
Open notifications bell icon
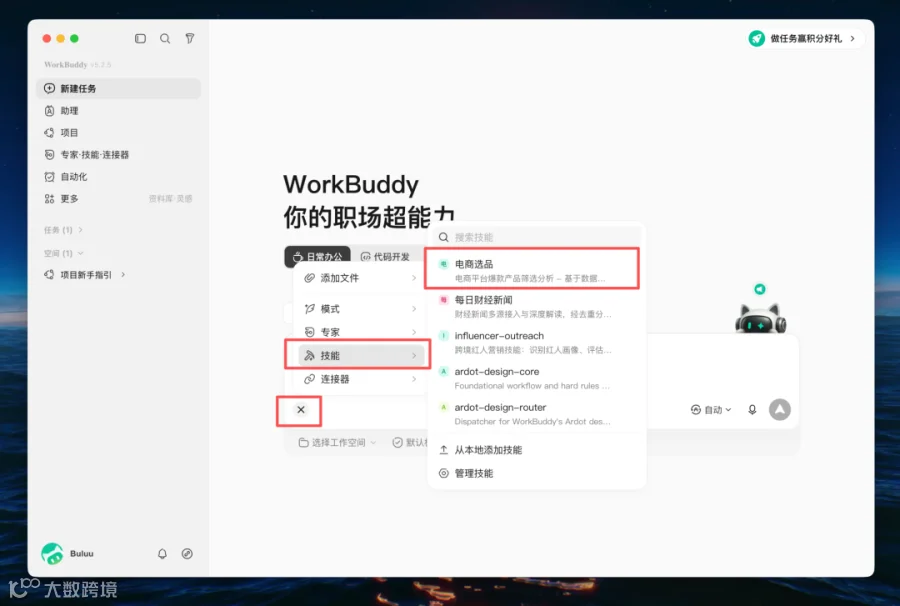(x=162, y=554)
